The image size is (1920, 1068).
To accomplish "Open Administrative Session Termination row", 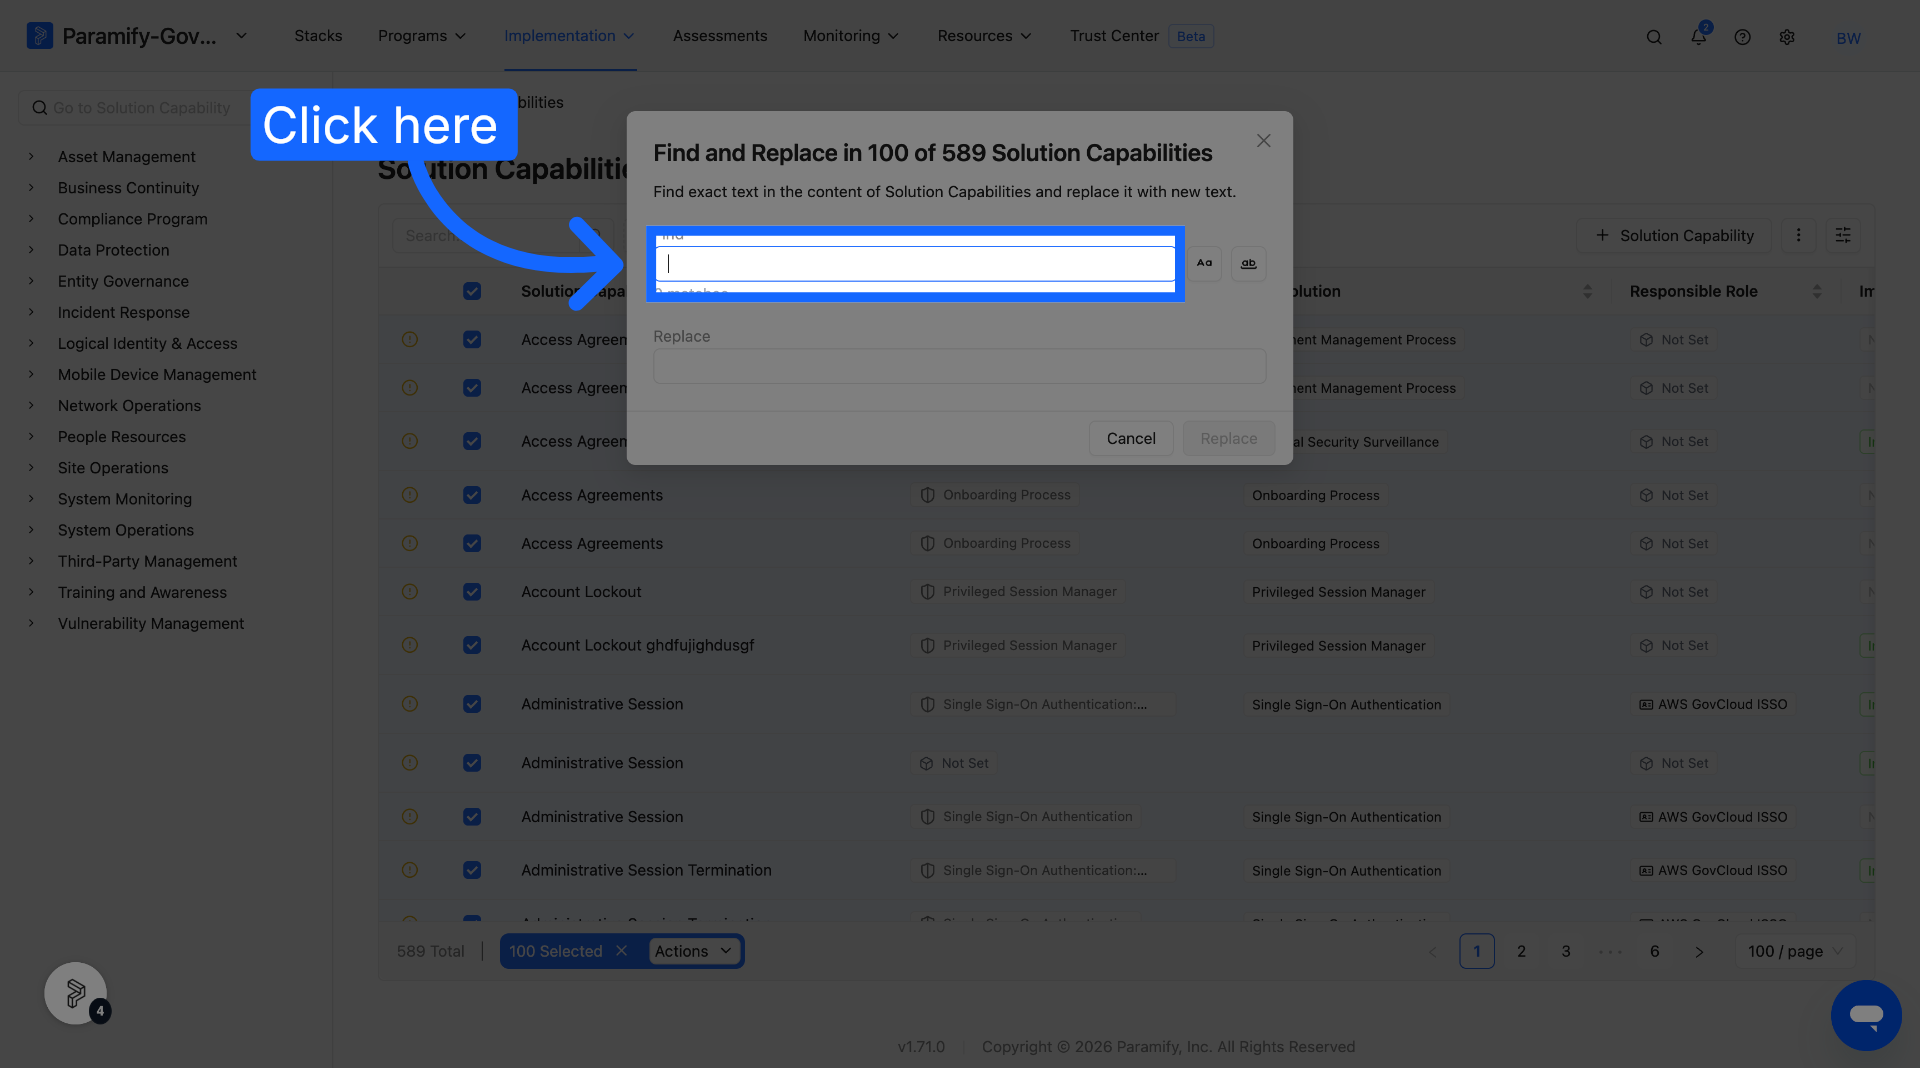I will click(x=646, y=870).
